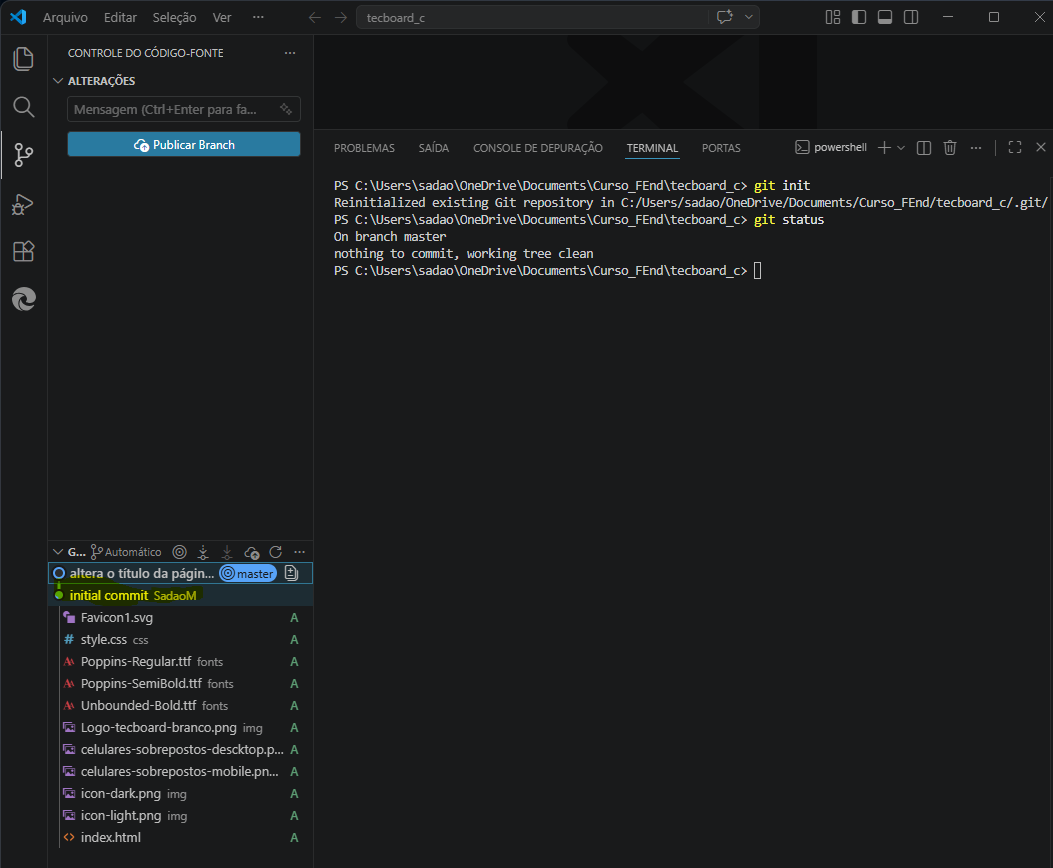This screenshot has width=1053, height=868.
Task: Open Run and Debug view
Action: pos(23,204)
